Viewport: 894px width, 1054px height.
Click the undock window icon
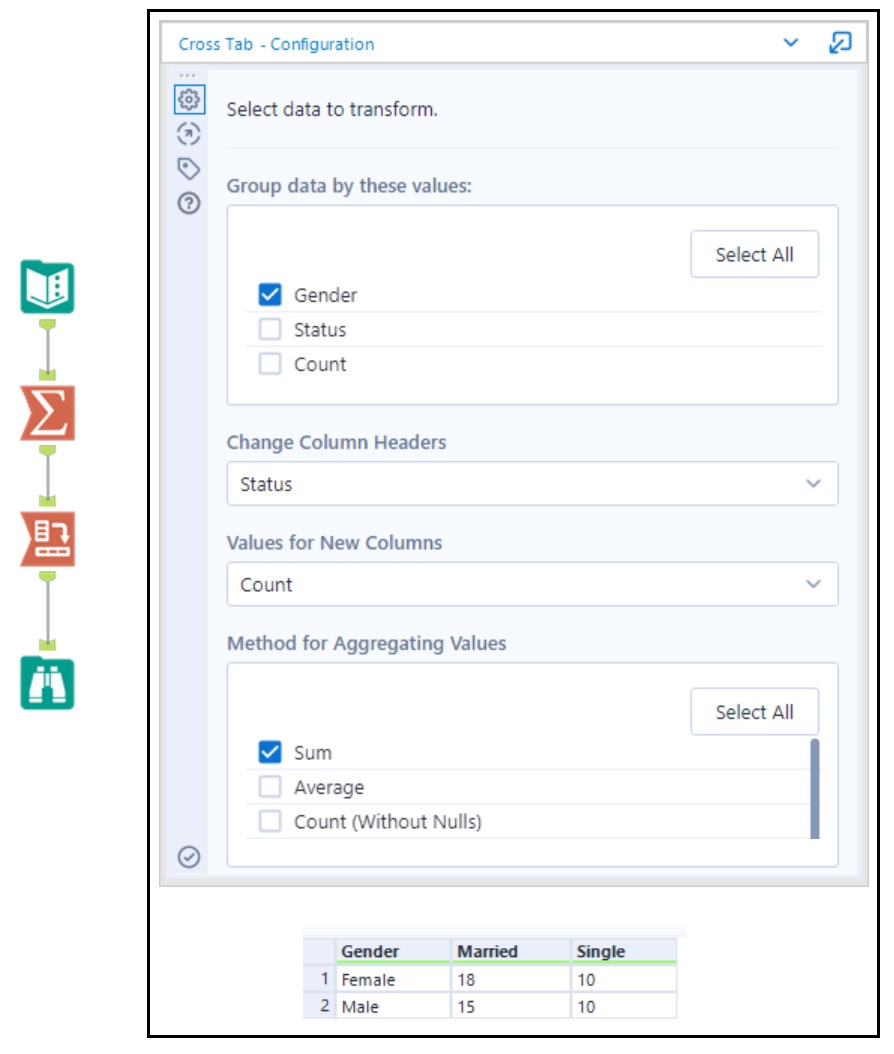click(840, 42)
